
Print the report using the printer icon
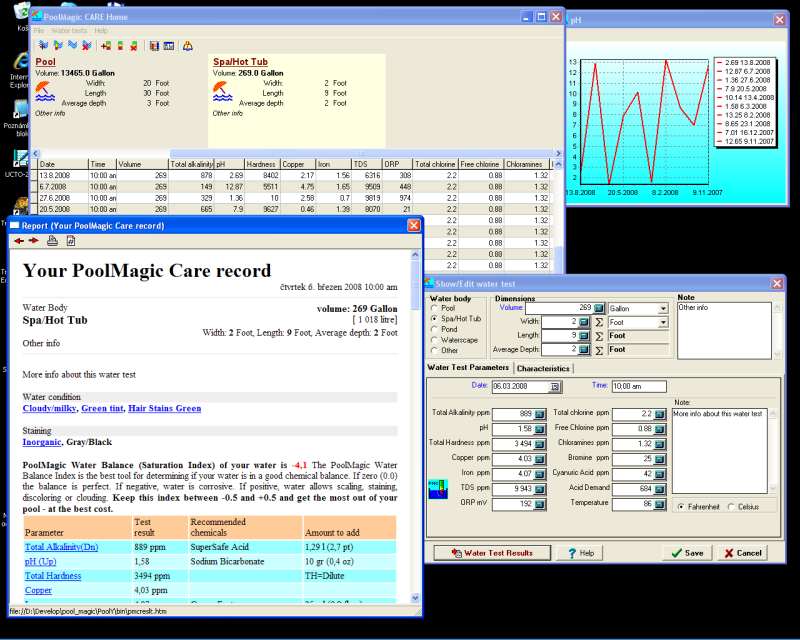coord(52,241)
